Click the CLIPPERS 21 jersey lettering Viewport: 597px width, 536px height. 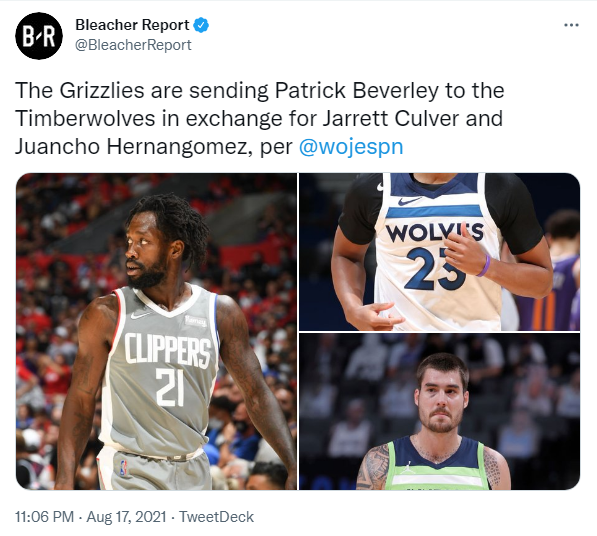pyautogui.click(x=168, y=369)
